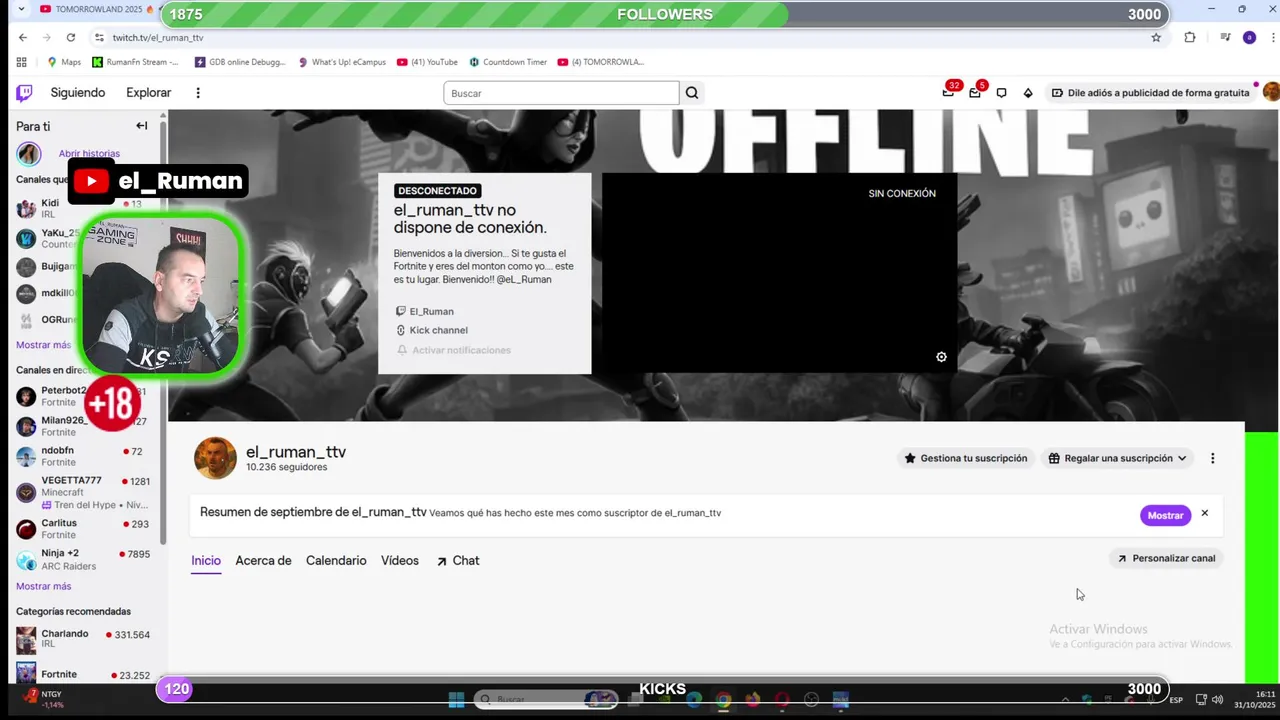This screenshot has width=1280, height=720.
Task: Switch to the Videos tab
Action: click(x=400, y=561)
